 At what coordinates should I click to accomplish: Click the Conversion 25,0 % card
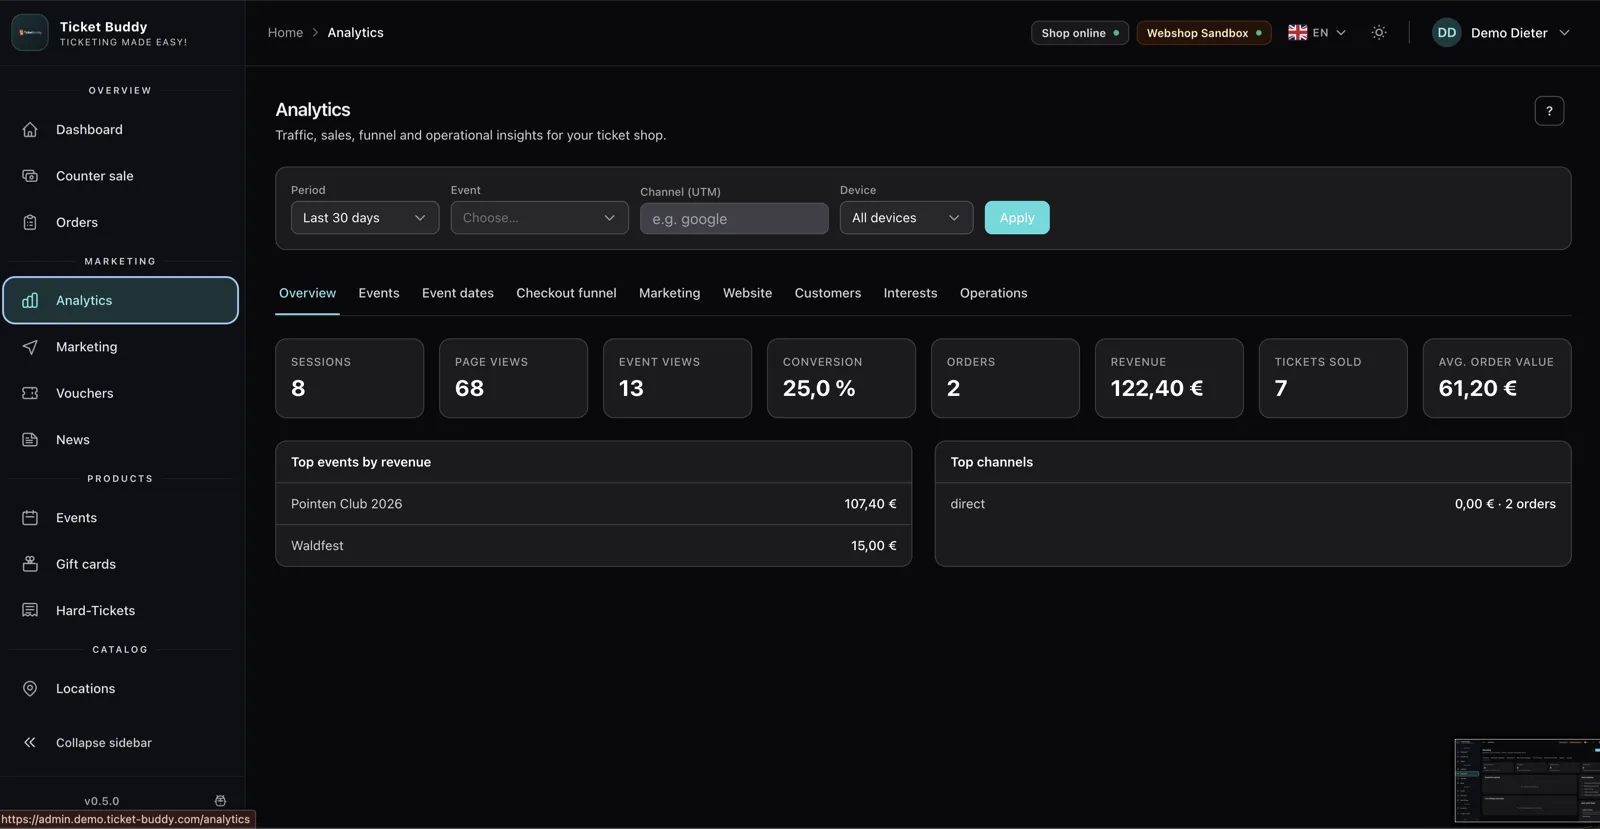(842, 378)
